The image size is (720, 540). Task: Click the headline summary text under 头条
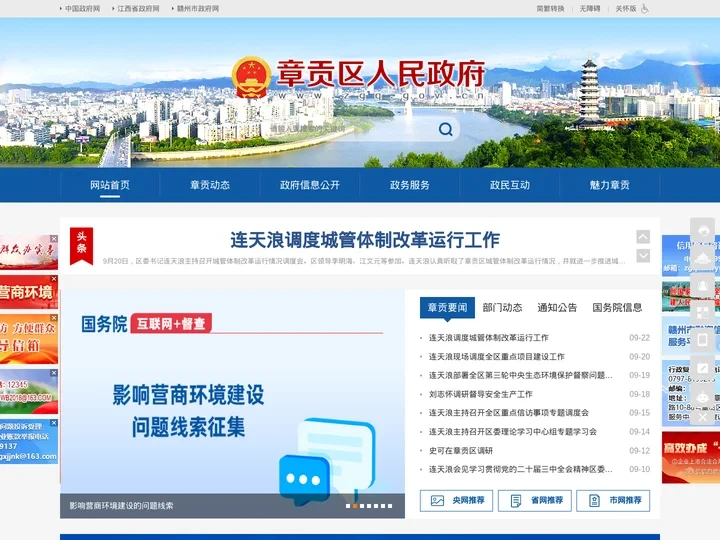tap(364, 261)
